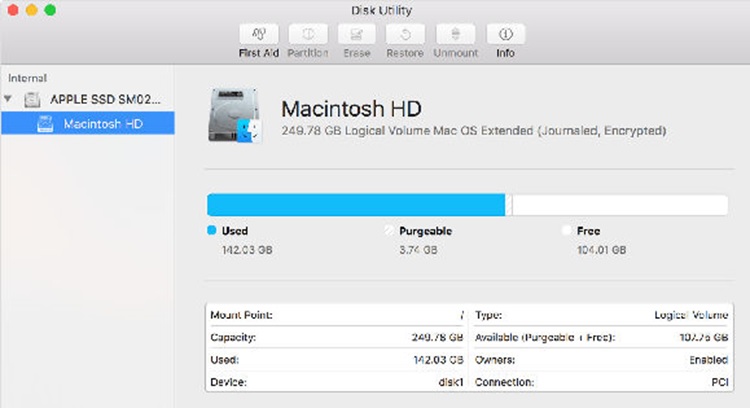750x409 pixels.
Task: Select Macintosh HD volume in the sidebar
Action: pos(103,124)
